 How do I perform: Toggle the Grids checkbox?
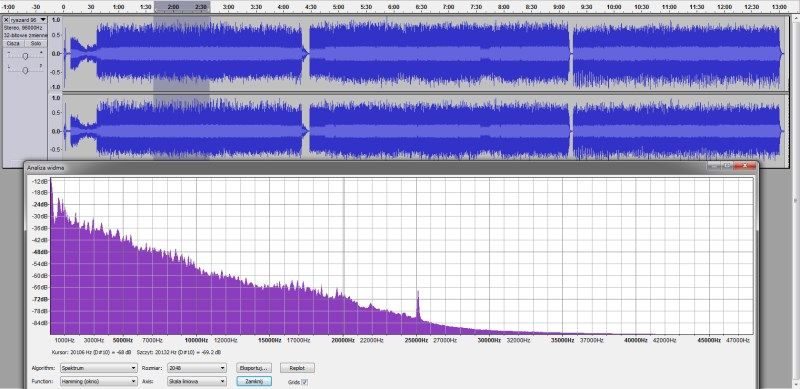click(x=305, y=381)
